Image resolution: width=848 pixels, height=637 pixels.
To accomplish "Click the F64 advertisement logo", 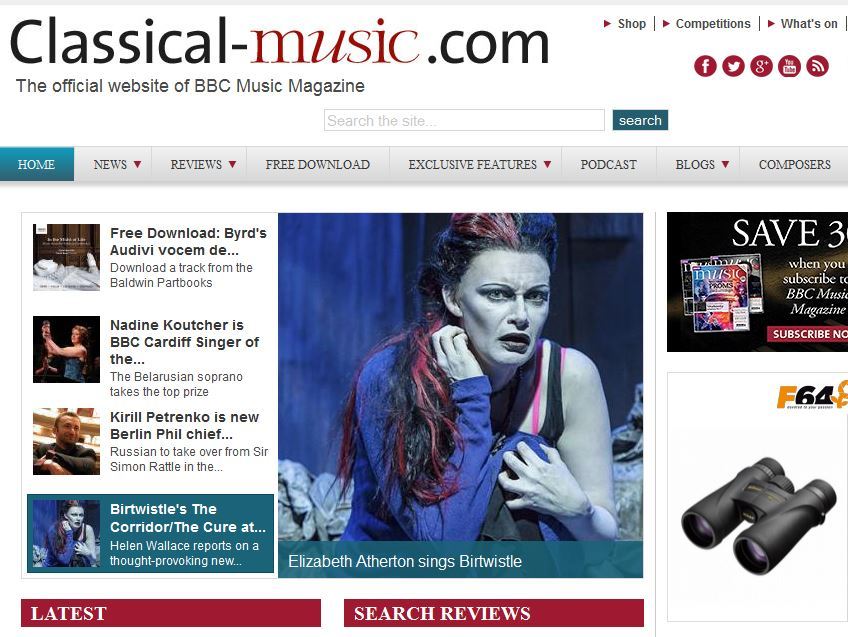I will [812, 395].
